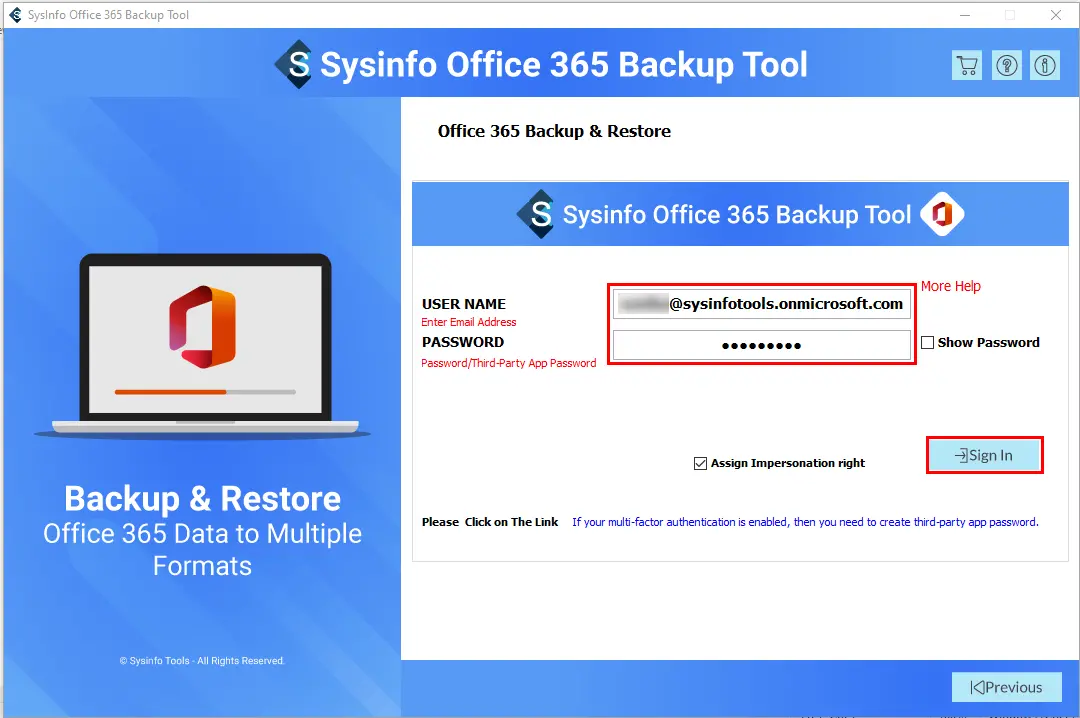Click the question mark help icon

tap(1006, 65)
